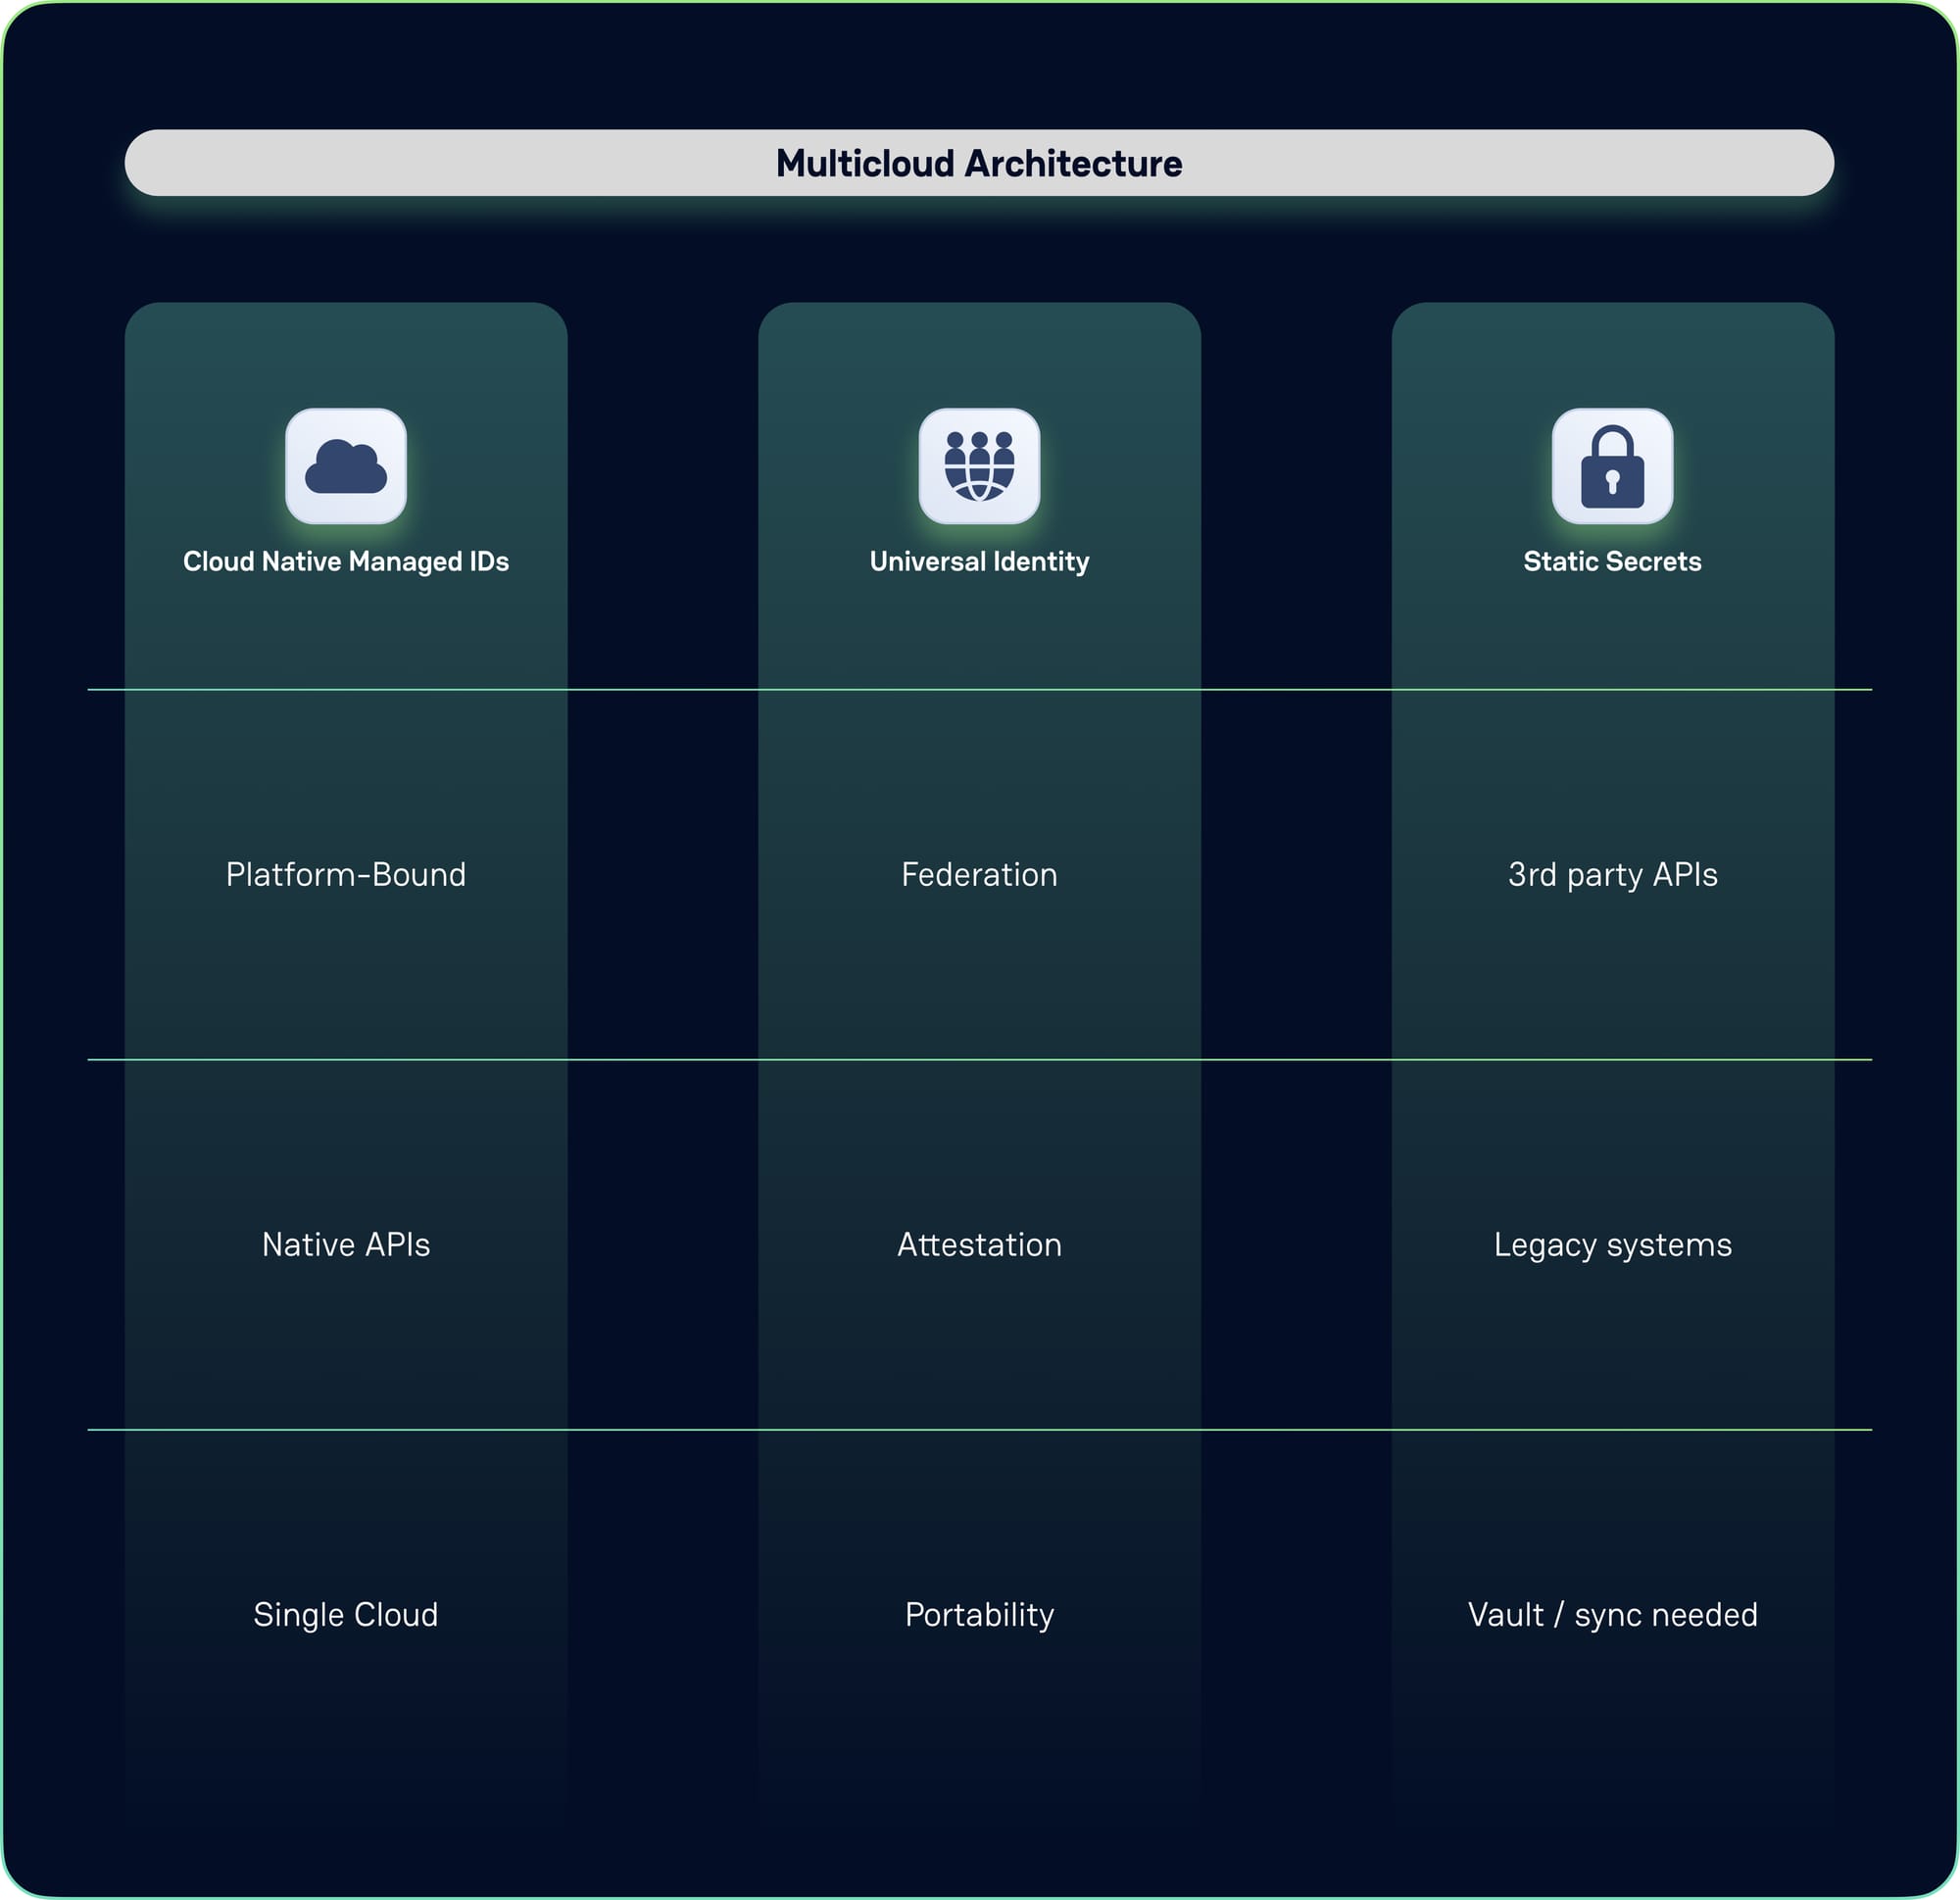The width and height of the screenshot is (1960, 1900).
Task: Click the Attestation label
Action: 979,1245
